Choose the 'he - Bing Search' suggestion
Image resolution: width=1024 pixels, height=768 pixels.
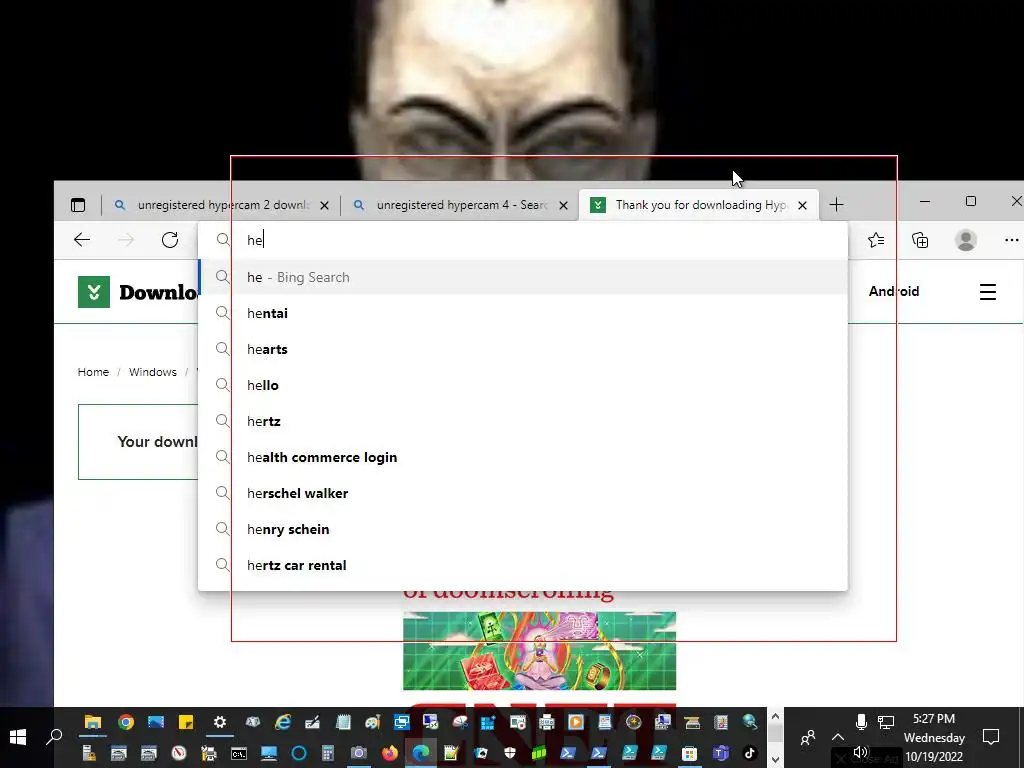(x=523, y=277)
